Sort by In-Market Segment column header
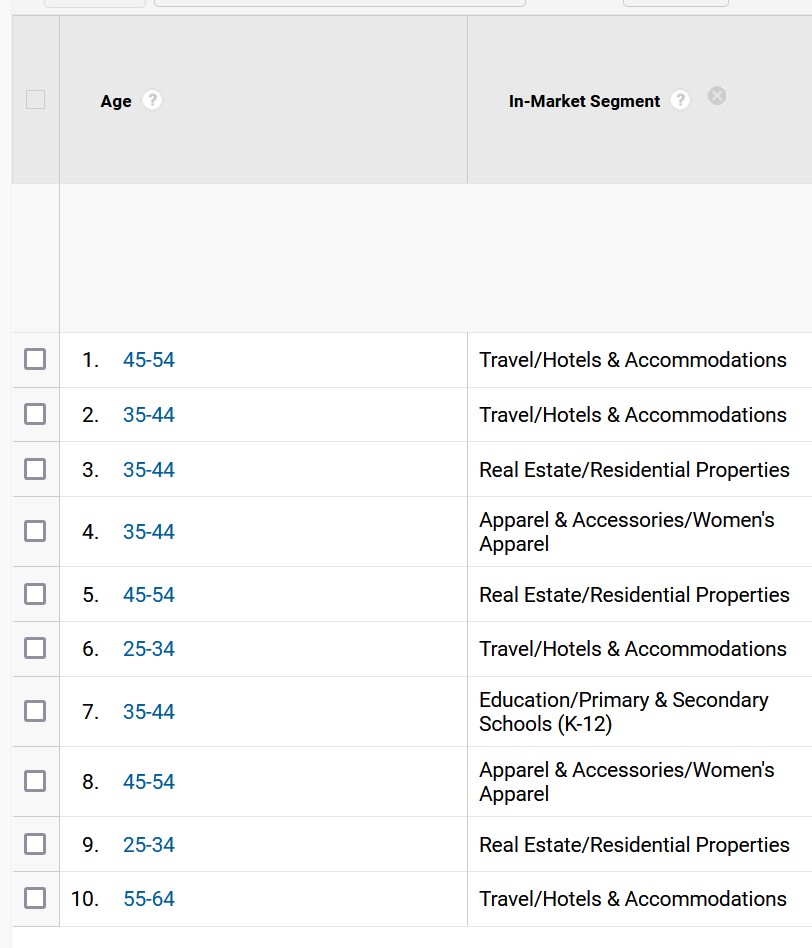Screen dimensions: 812x948 pyautogui.click(x=584, y=101)
